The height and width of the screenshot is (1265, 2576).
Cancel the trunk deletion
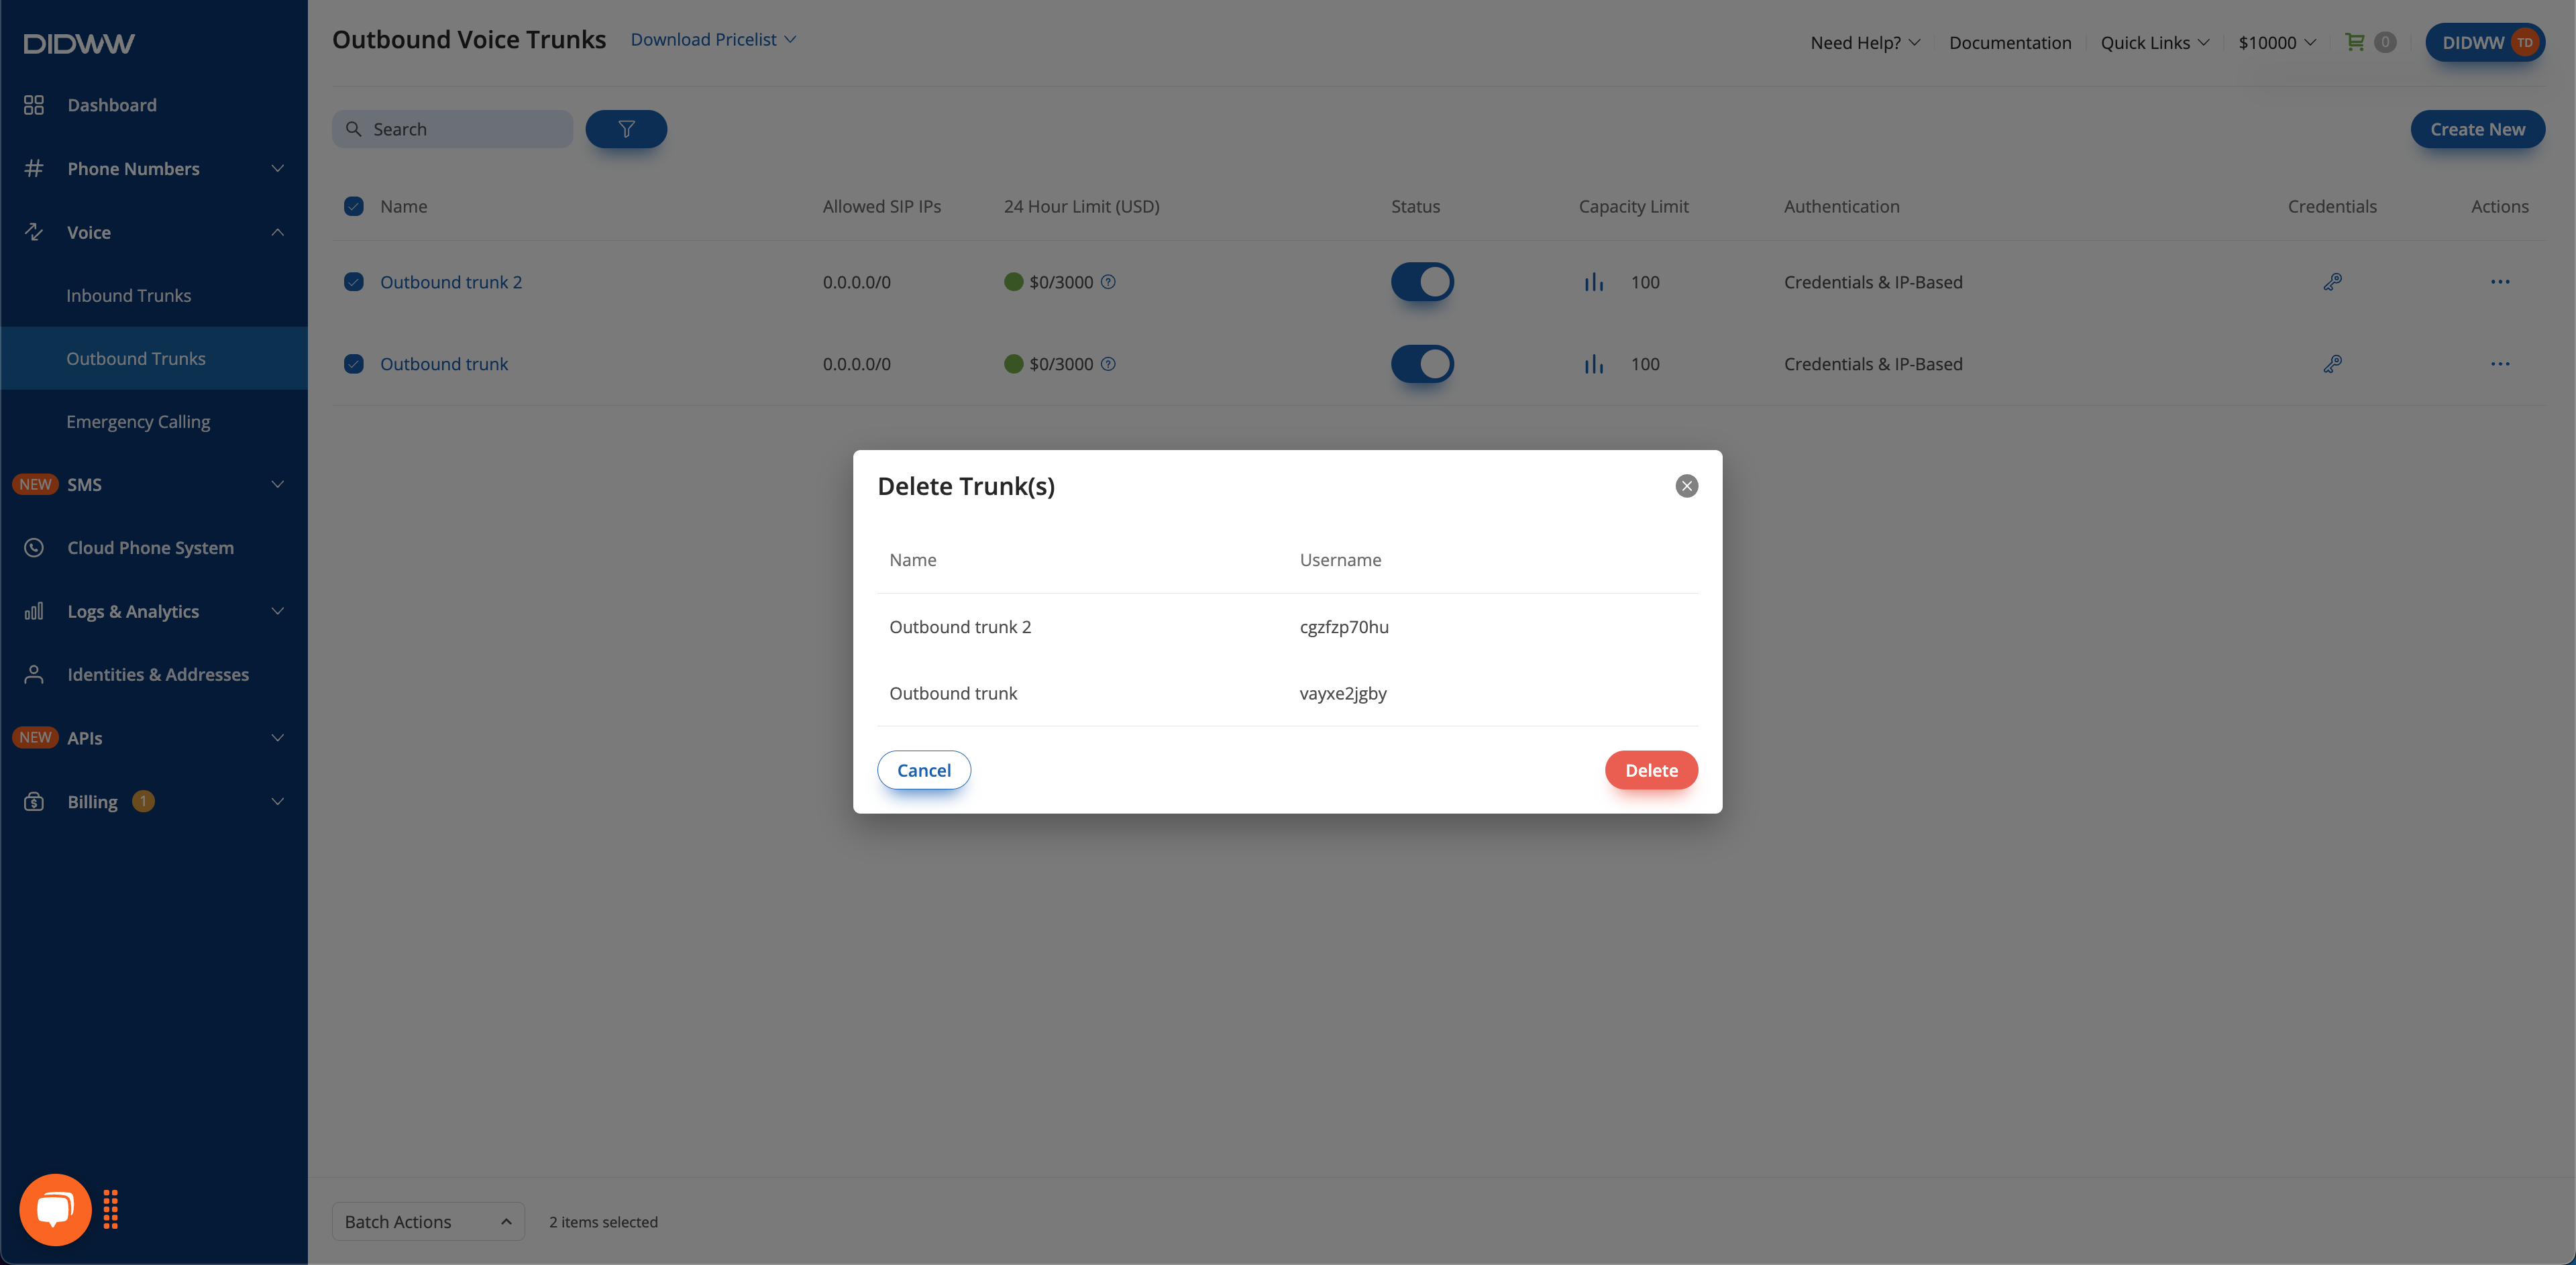pyautogui.click(x=924, y=770)
